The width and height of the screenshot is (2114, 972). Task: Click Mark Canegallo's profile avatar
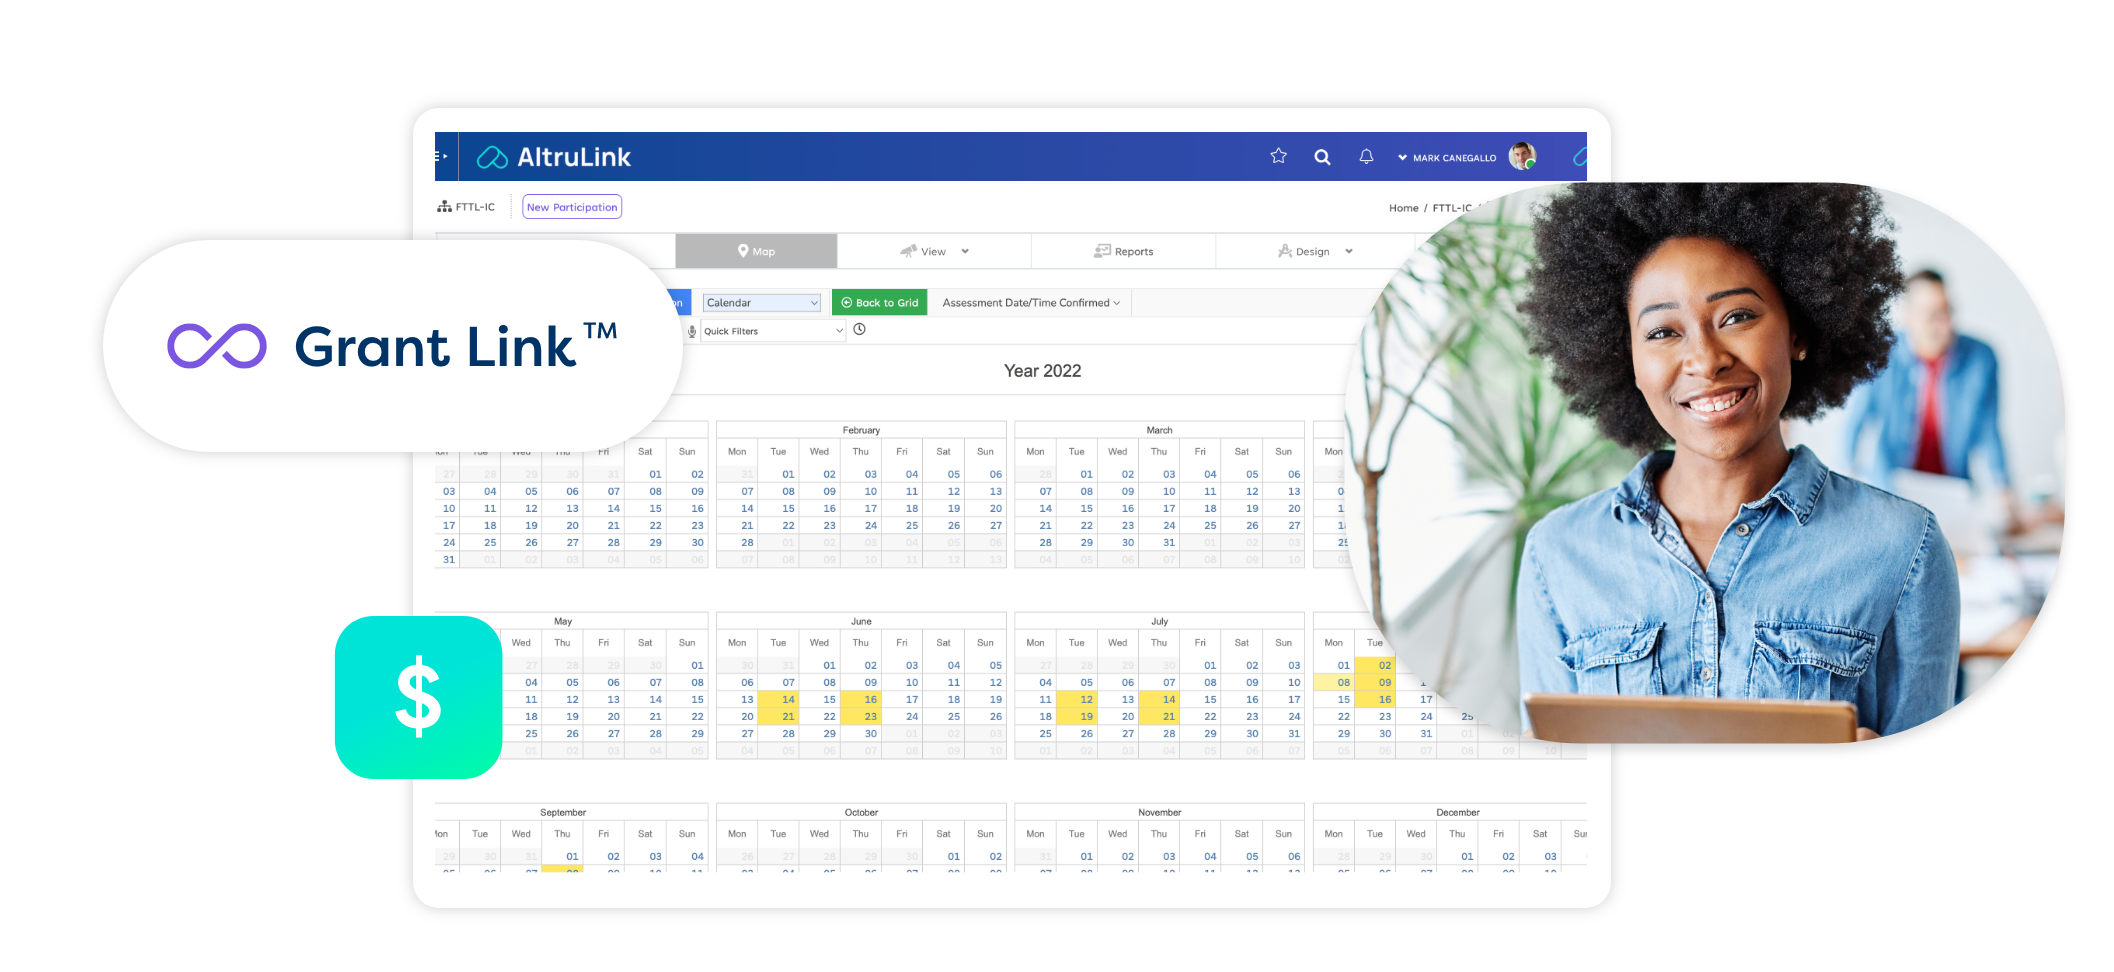point(1522,156)
